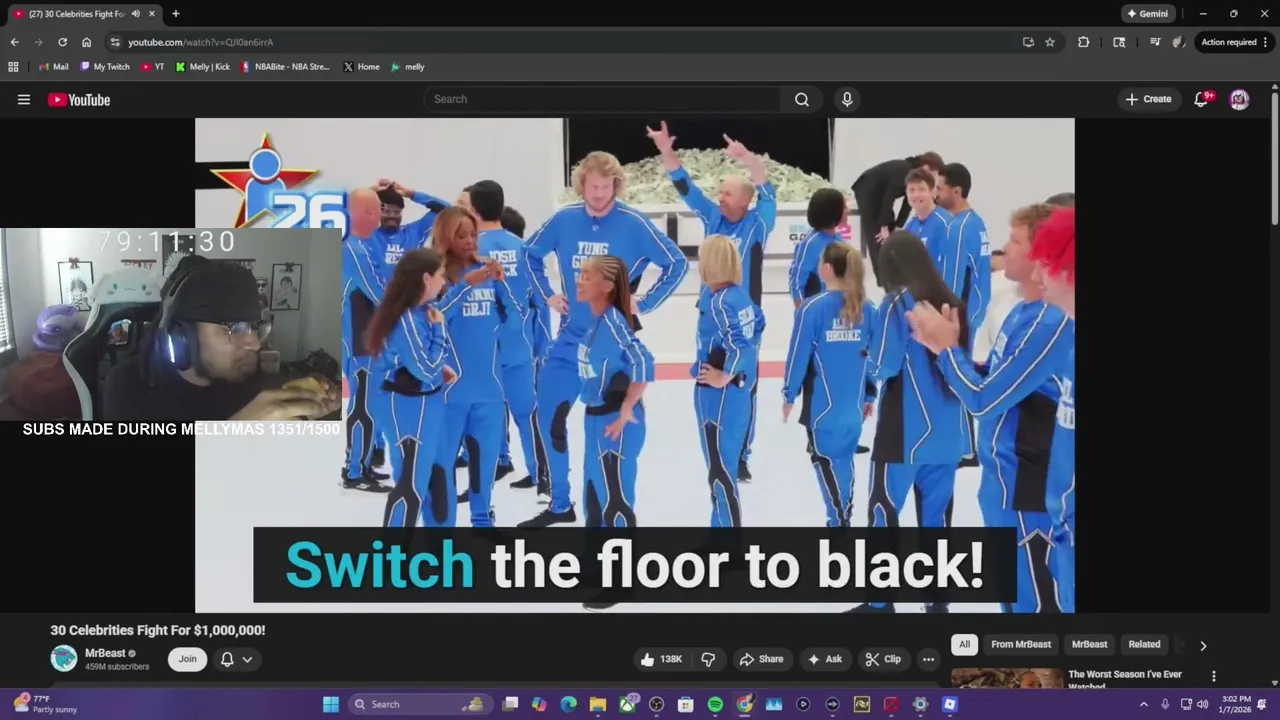
Task: Open the Mail bookmark
Action: pos(53,67)
